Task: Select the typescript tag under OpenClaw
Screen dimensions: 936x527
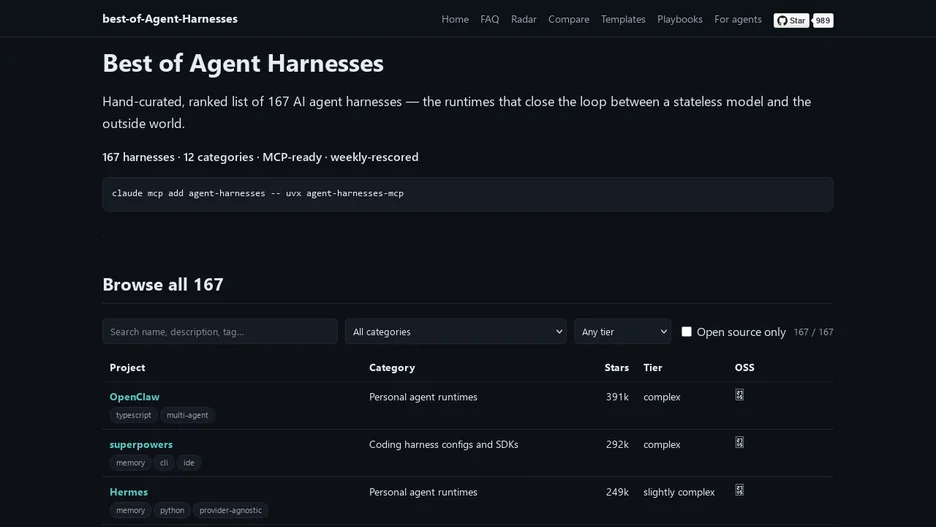Action: coord(134,415)
